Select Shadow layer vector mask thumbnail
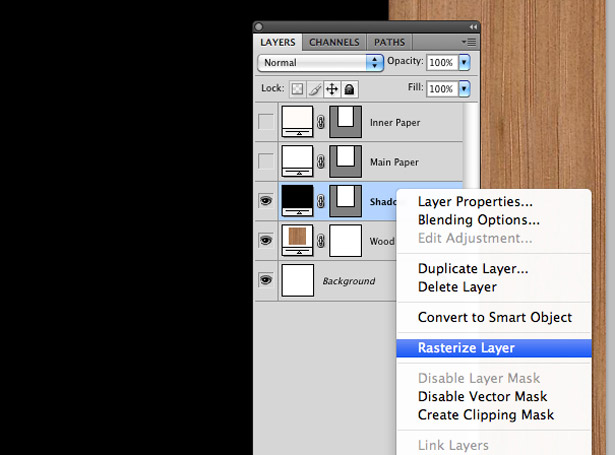 point(345,201)
